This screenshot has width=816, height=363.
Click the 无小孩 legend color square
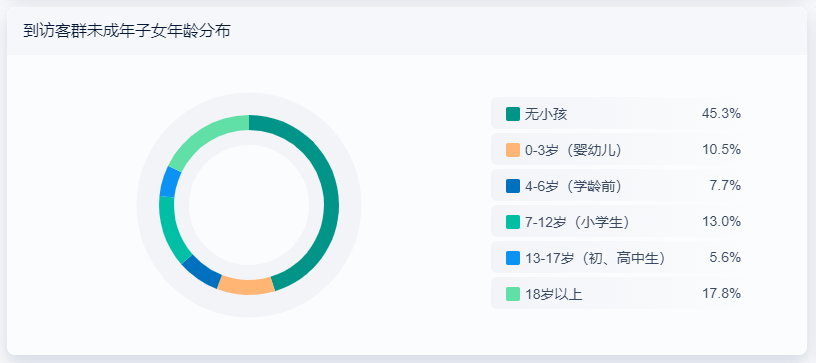[x=513, y=114]
